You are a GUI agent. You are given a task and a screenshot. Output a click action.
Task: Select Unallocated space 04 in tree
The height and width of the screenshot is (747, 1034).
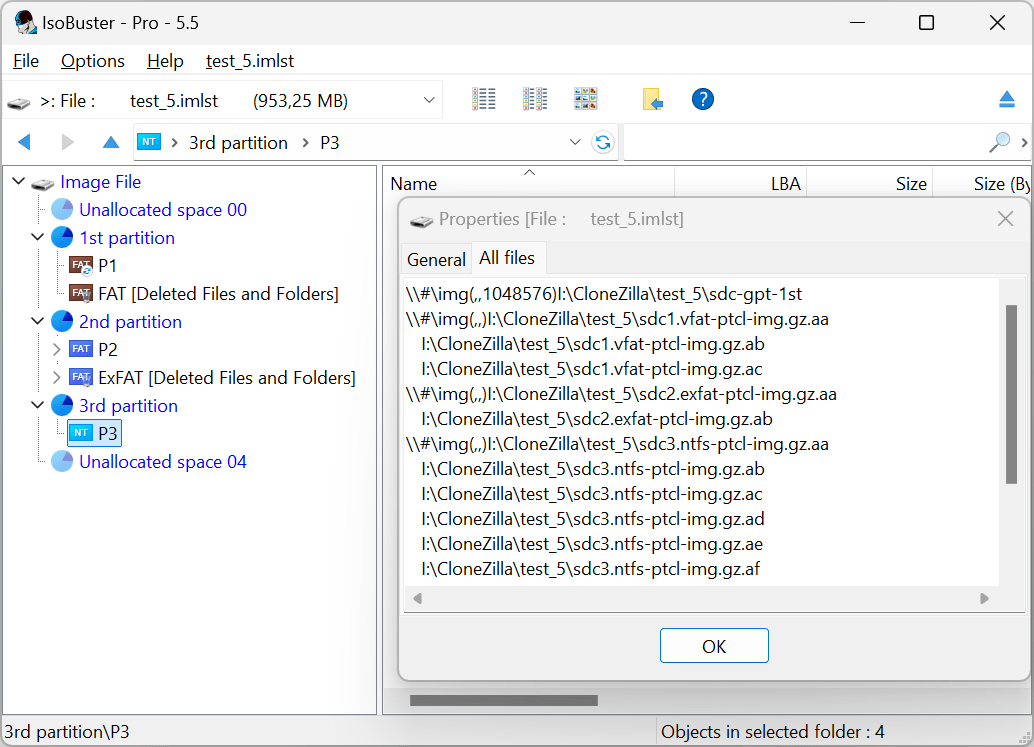[x=163, y=462]
